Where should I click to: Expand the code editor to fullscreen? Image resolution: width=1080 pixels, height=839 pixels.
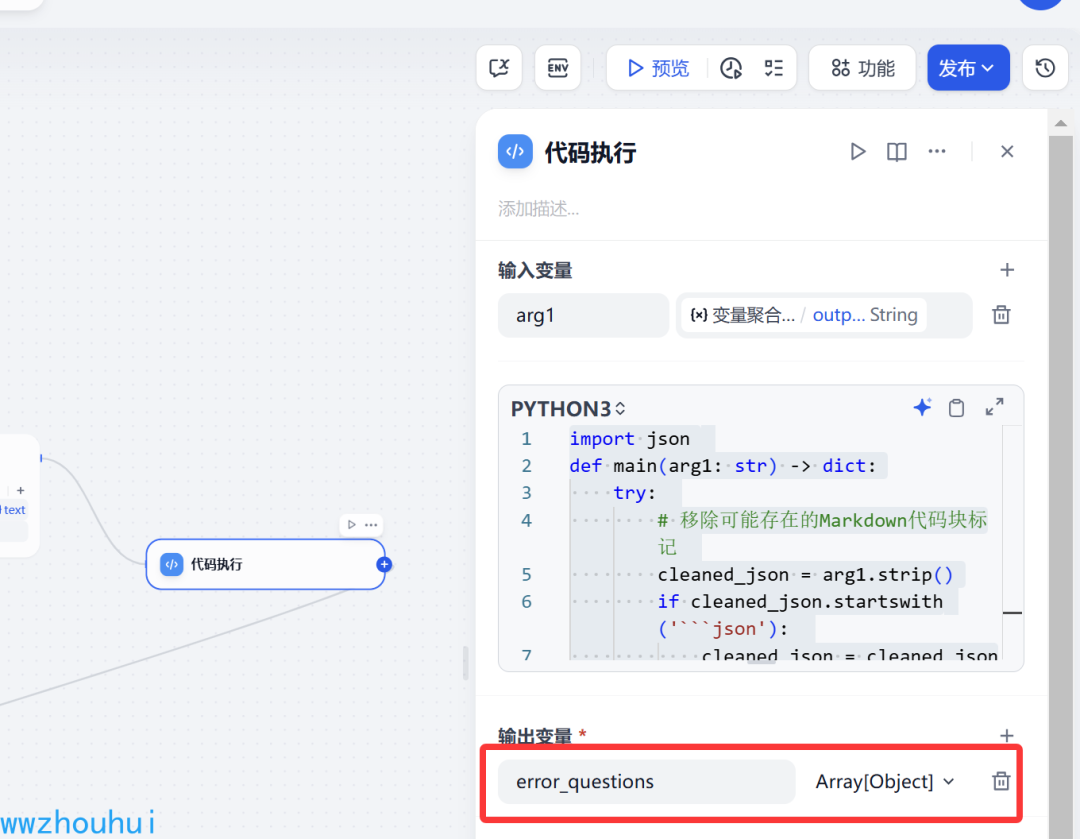click(994, 407)
